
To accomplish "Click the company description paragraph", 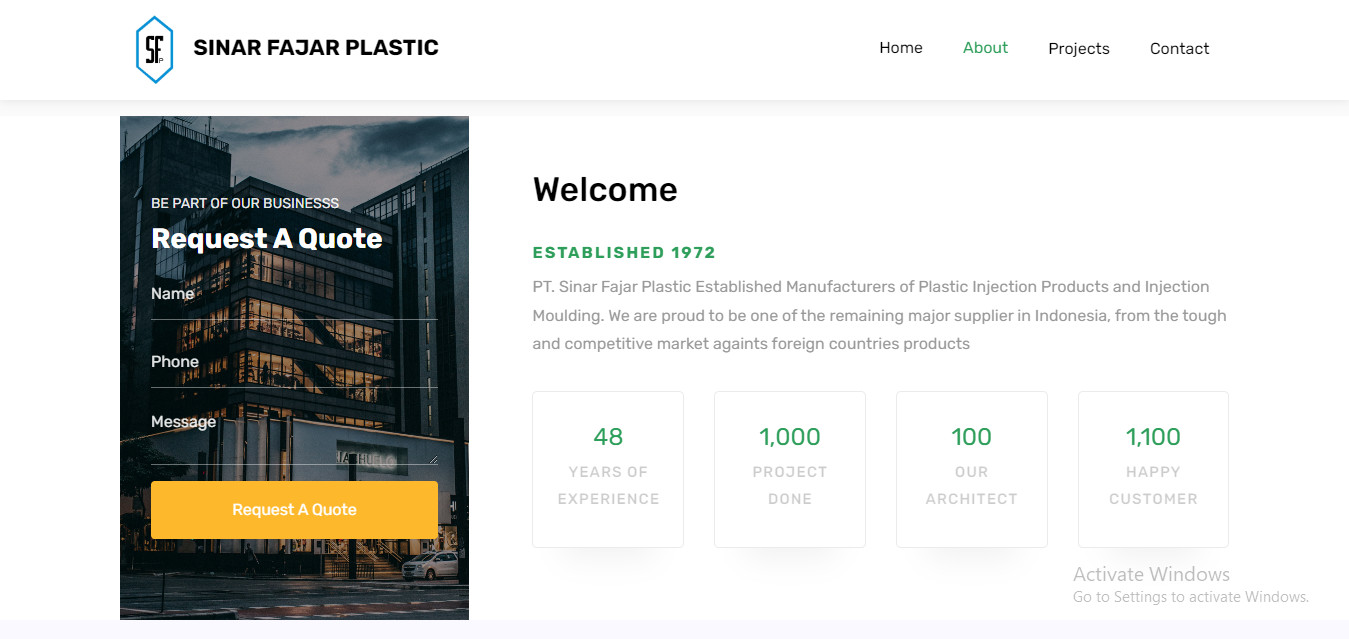I will pyautogui.click(x=880, y=315).
